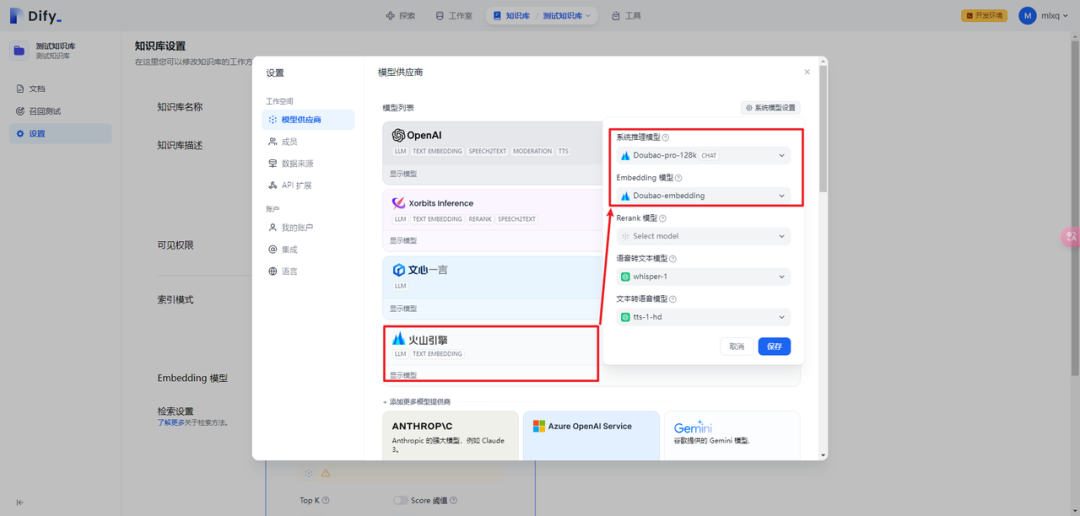
Task: Click help icon next to Top K
Action: (x=325, y=501)
